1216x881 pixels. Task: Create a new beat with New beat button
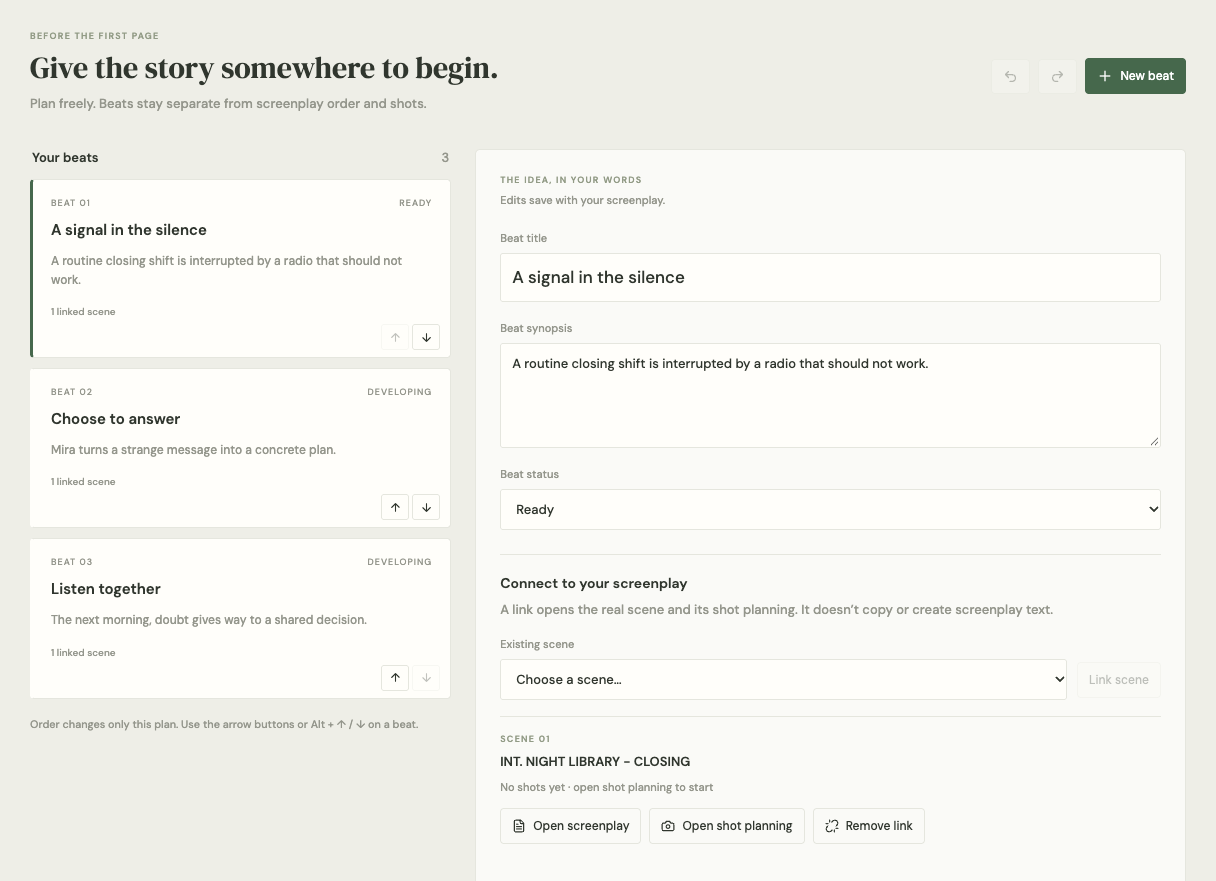pyautogui.click(x=1135, y=76)
